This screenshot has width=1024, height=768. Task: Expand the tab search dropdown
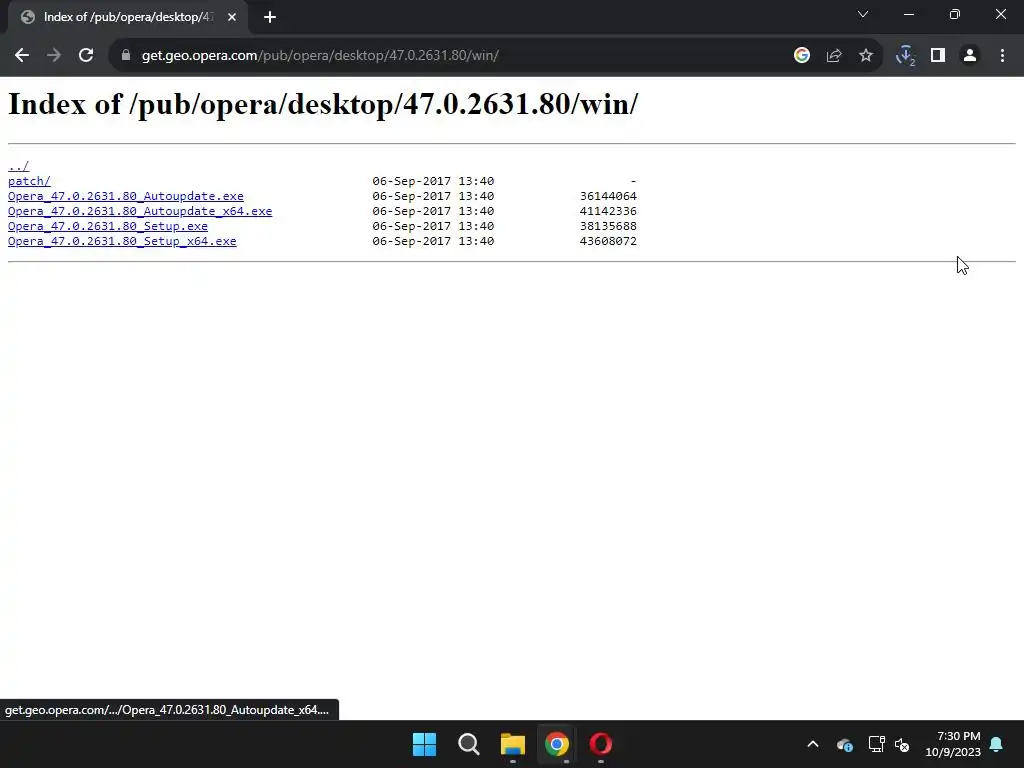pyautogui.click(x=863, y=14)
